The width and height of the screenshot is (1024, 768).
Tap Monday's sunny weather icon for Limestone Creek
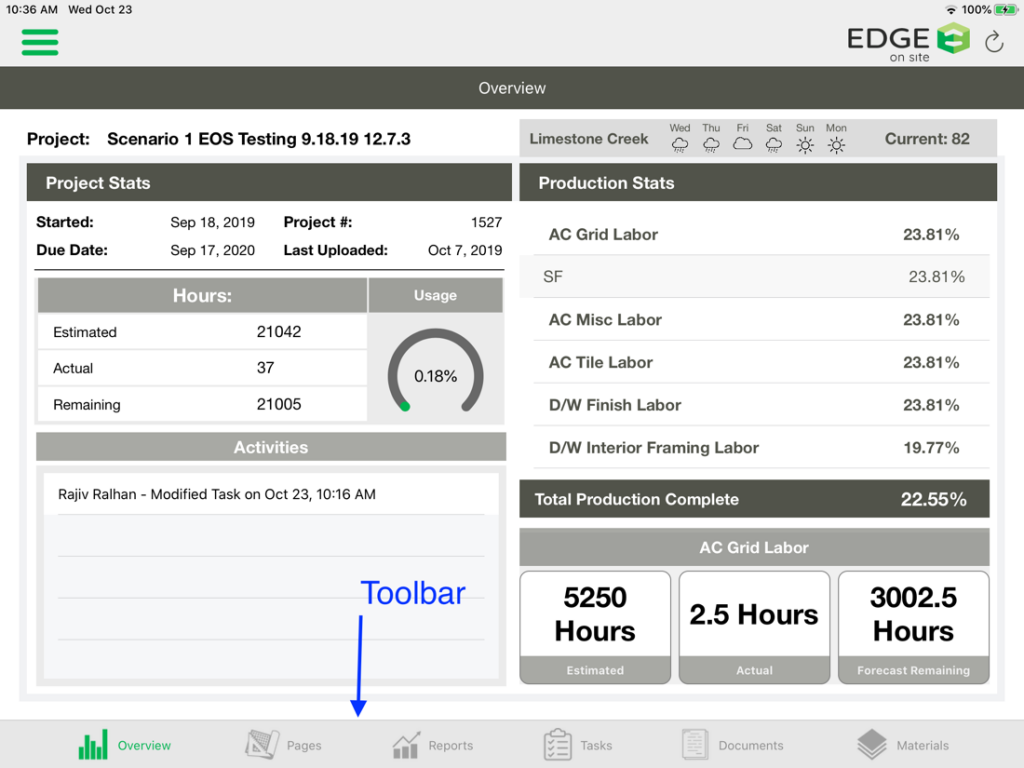(x=836, y=143)
